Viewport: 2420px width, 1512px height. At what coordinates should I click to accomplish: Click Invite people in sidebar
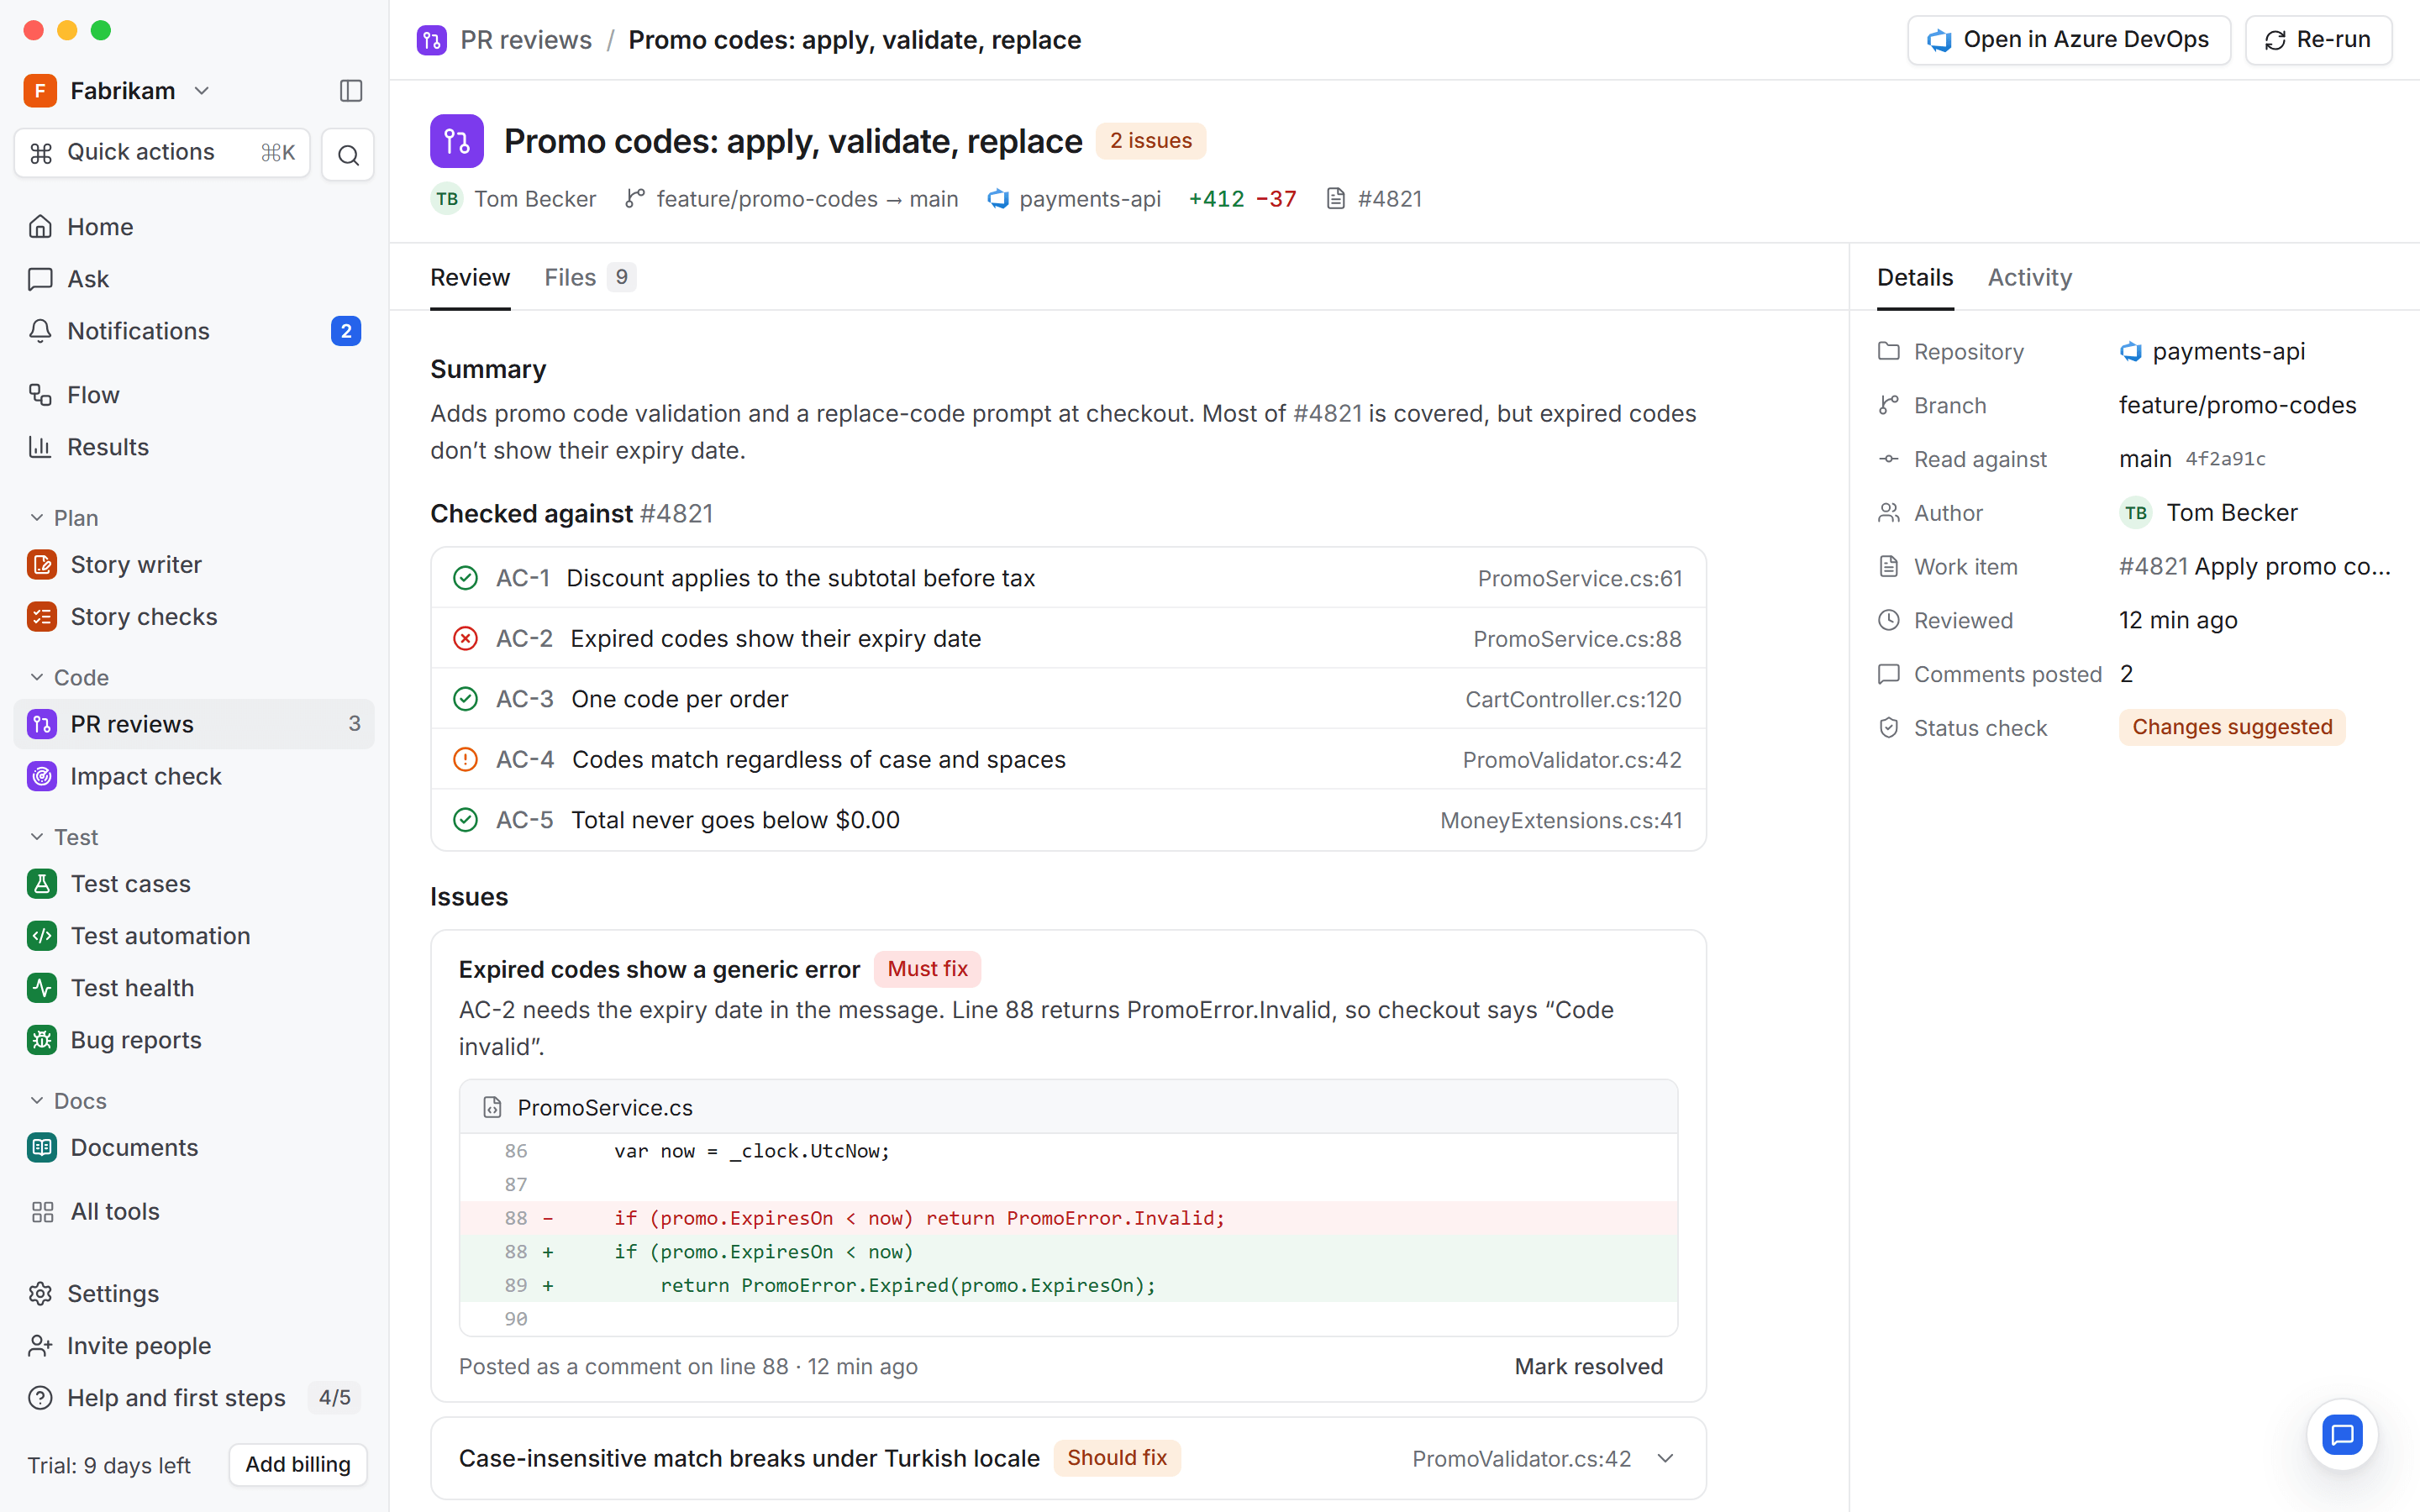click(x=194, y=1346)
